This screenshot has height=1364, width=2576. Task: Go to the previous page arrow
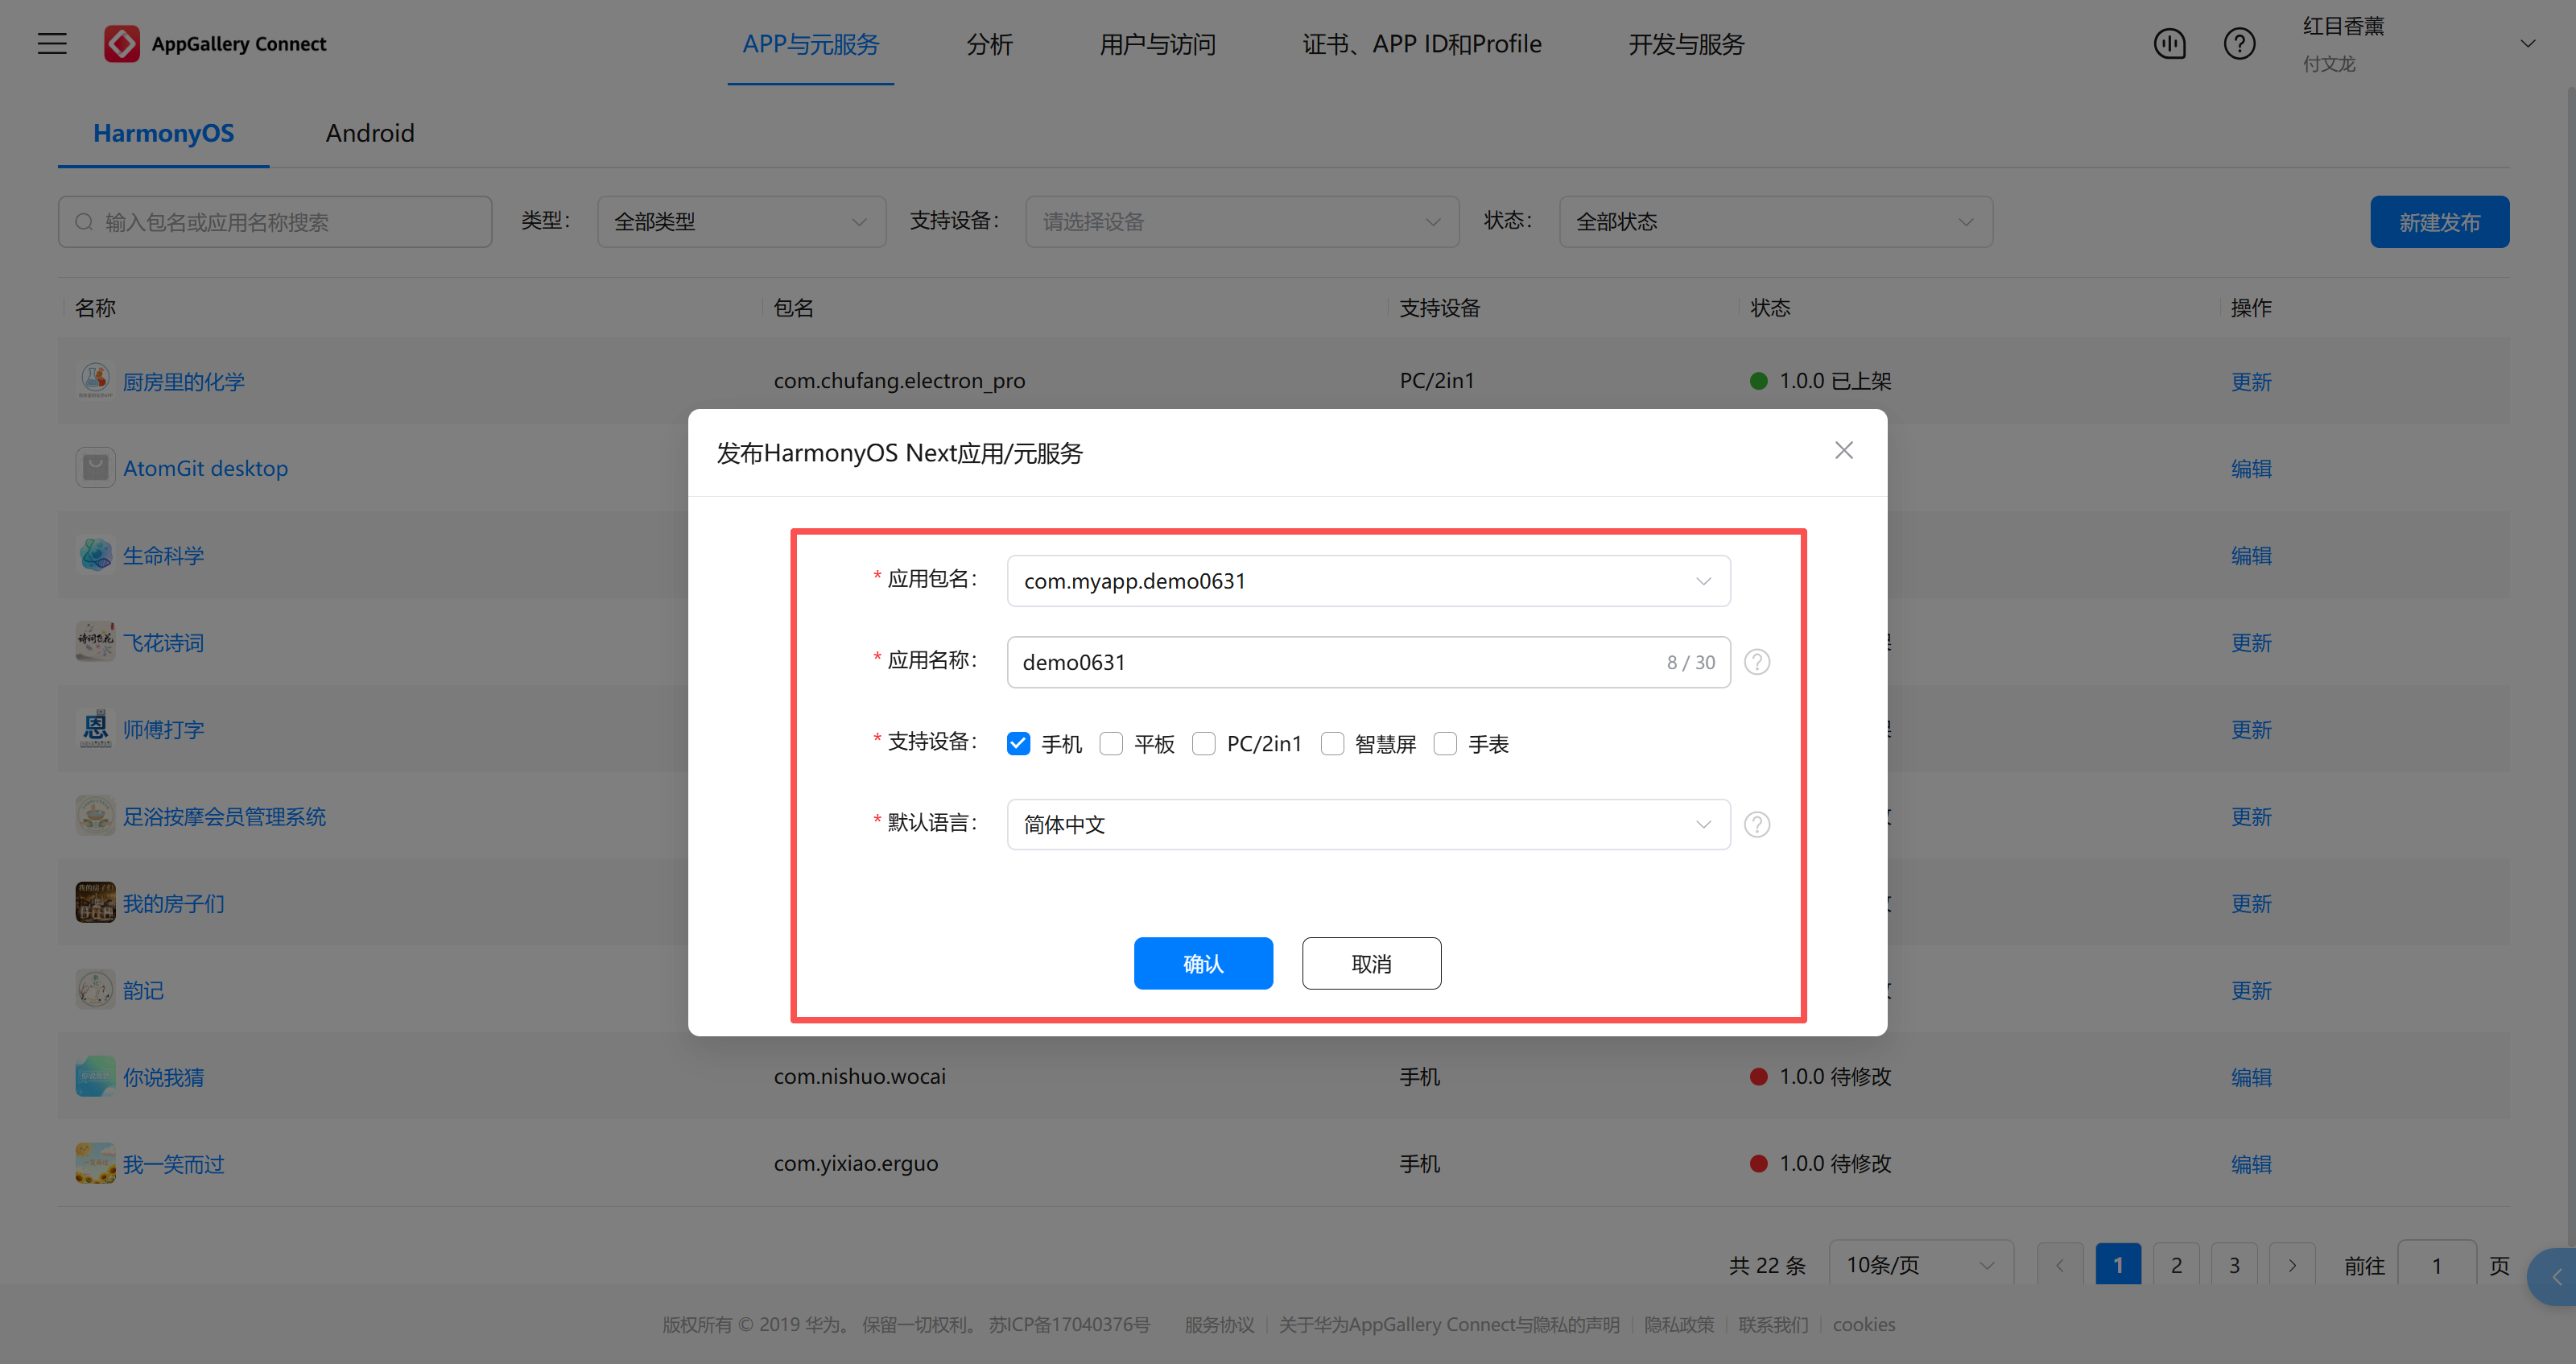tap(2060, 1265)
